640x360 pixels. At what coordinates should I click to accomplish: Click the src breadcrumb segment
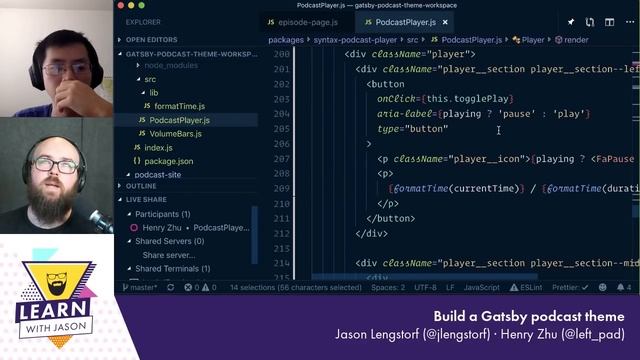pyautogui.click(x=413, y=40)
